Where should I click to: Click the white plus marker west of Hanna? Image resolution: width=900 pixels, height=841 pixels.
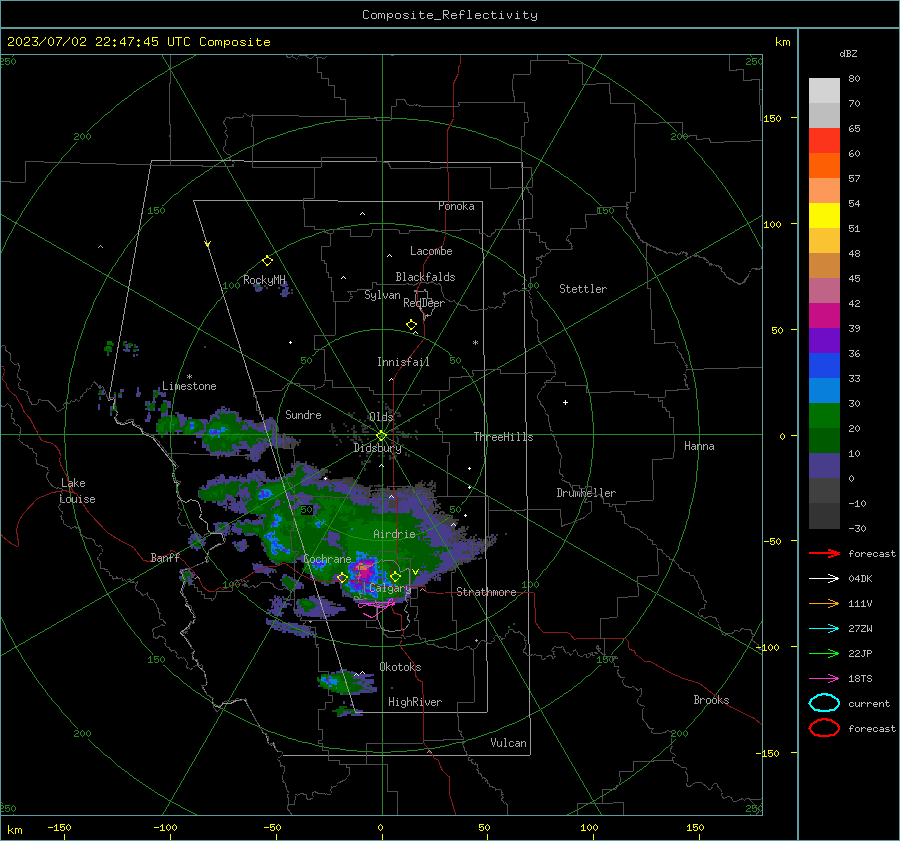[x=565, y=402]
